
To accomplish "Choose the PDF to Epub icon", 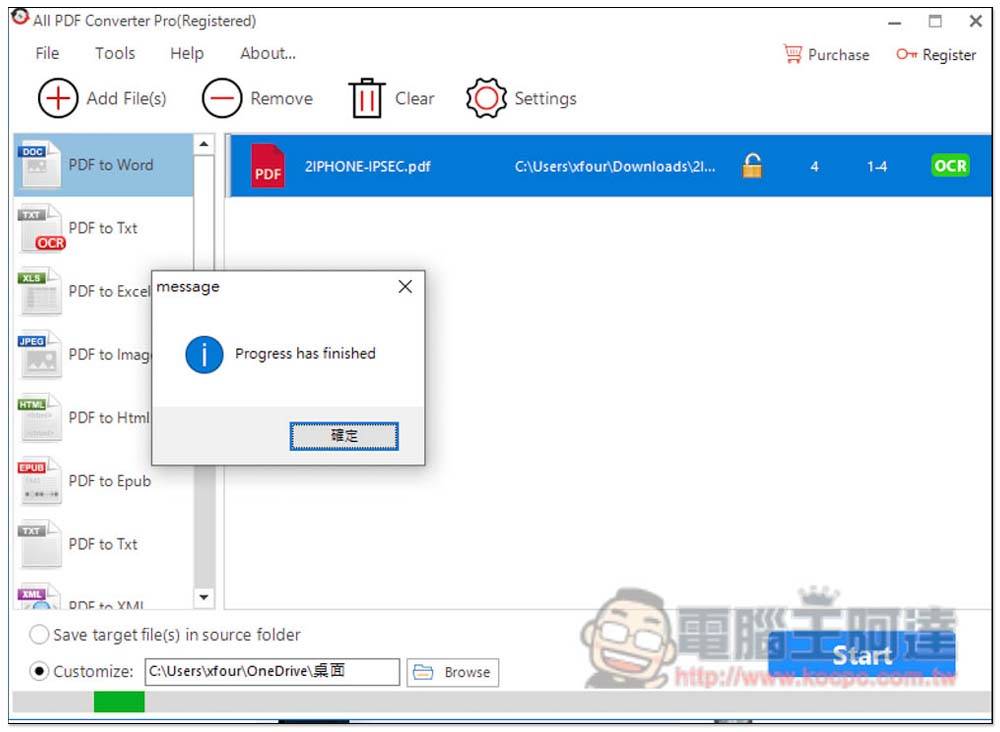I will coord(40,482).
